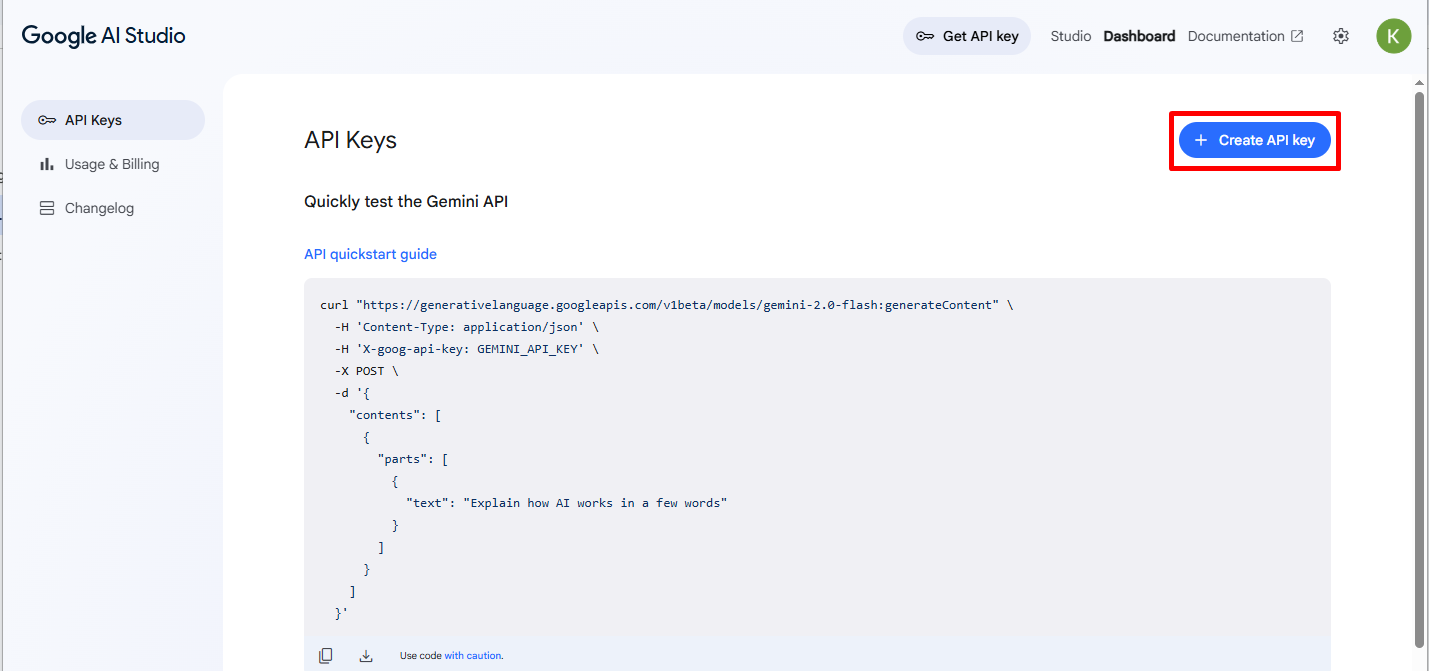Click the scrollbar up arrow
1429x671 pixels.
click(1419, 82)
